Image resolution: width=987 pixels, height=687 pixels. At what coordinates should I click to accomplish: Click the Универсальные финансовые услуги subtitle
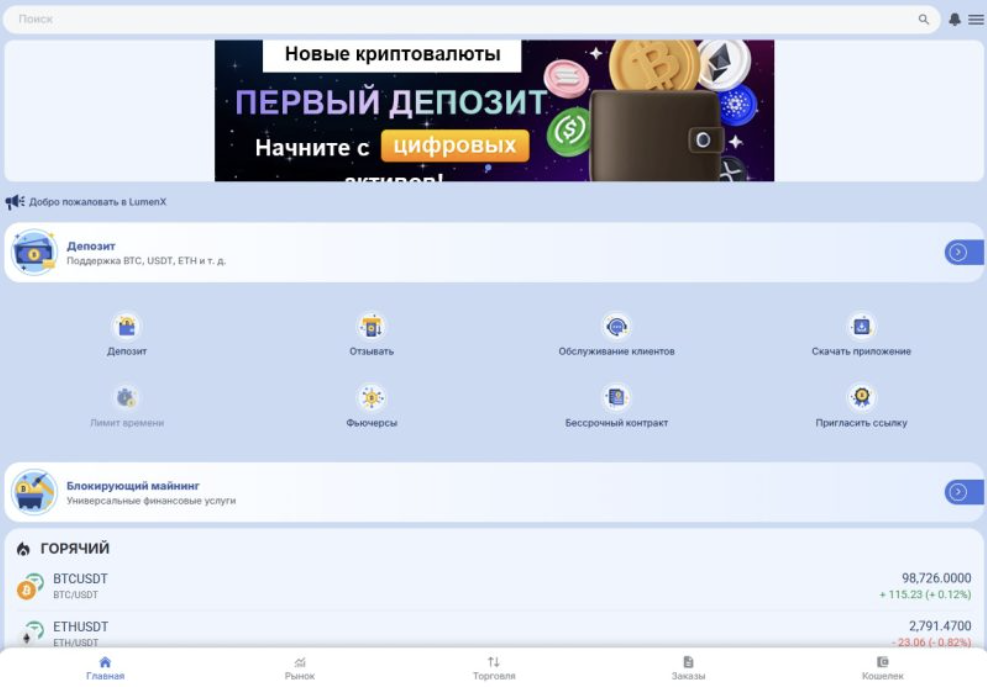pyautogui.click(x=151, y=501)
